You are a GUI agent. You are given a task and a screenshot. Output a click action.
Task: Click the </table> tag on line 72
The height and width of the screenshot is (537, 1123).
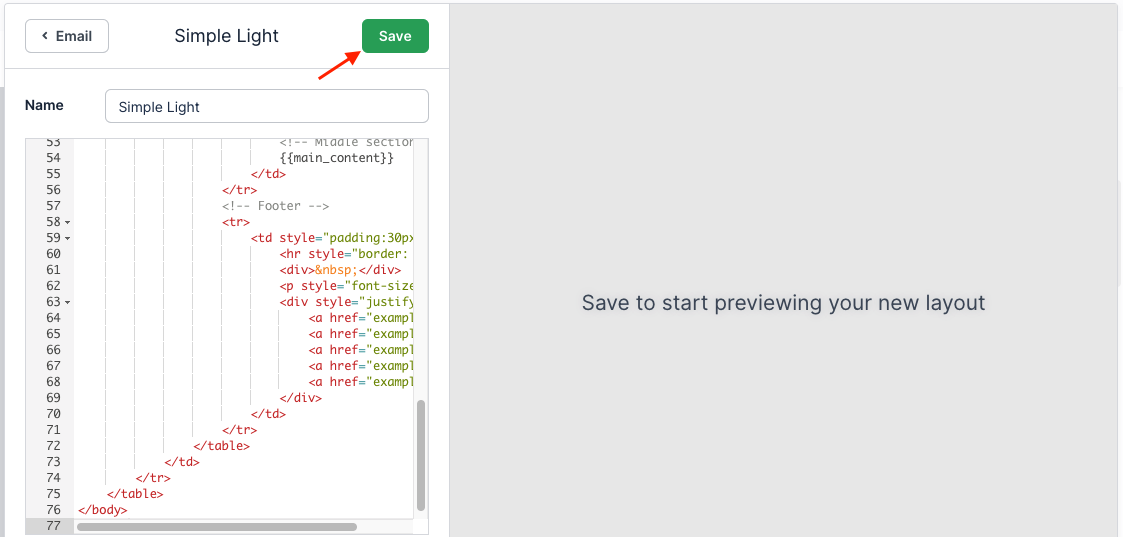pos(221,445)
